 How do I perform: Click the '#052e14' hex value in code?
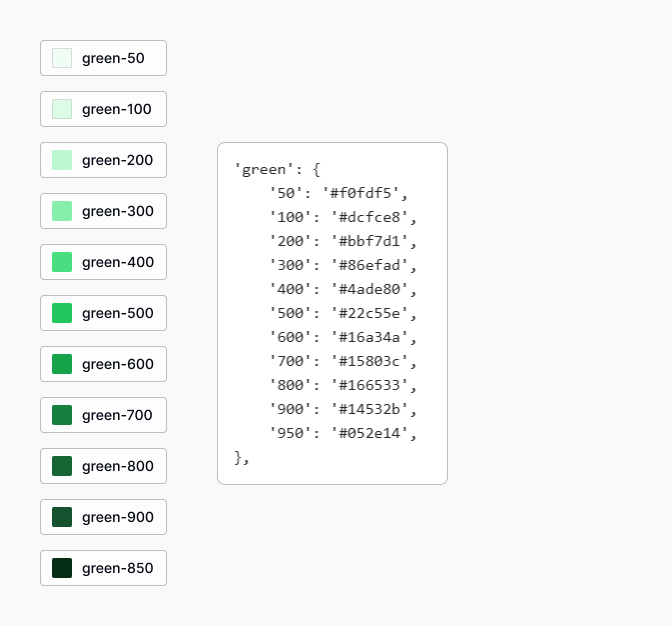(372, 433)
